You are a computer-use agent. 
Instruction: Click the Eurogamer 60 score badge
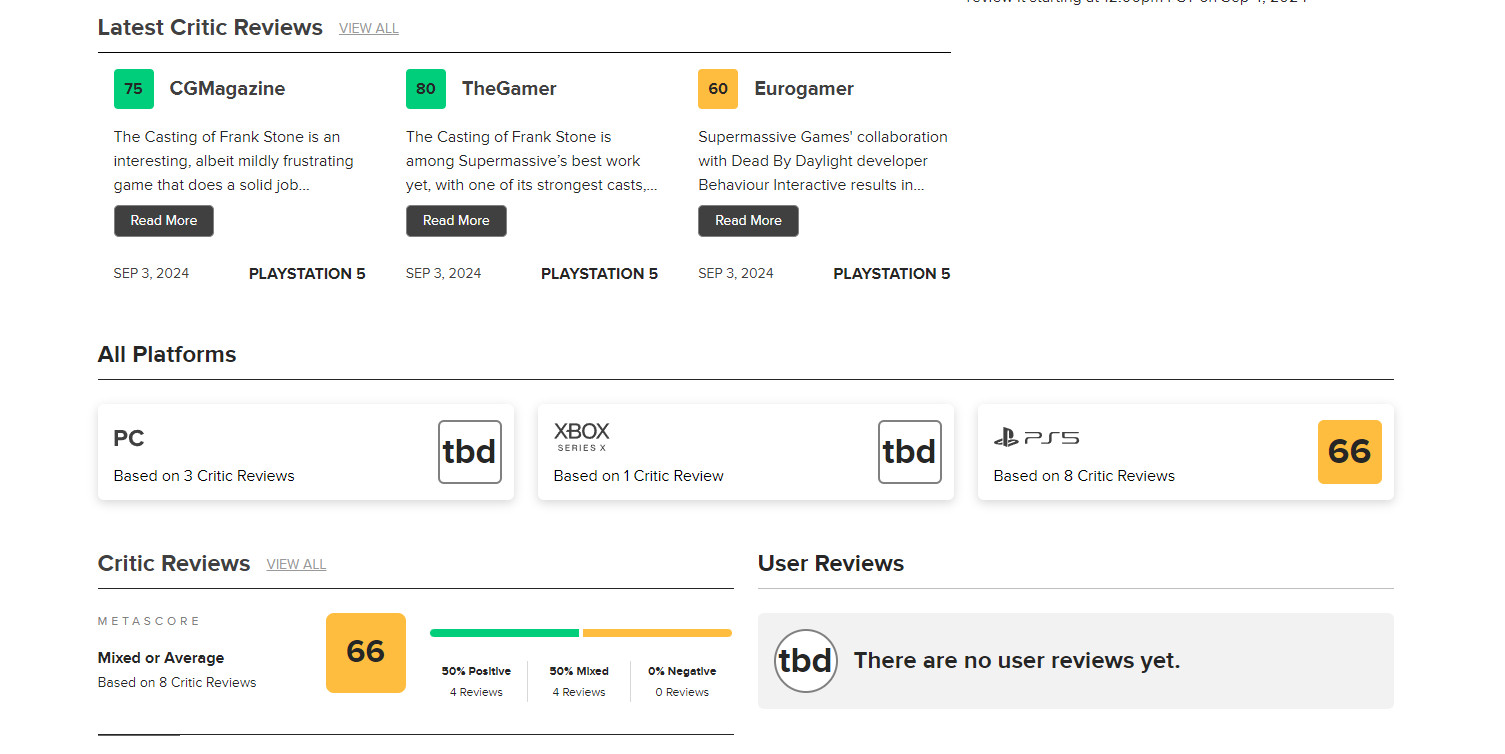pos(718,89)
